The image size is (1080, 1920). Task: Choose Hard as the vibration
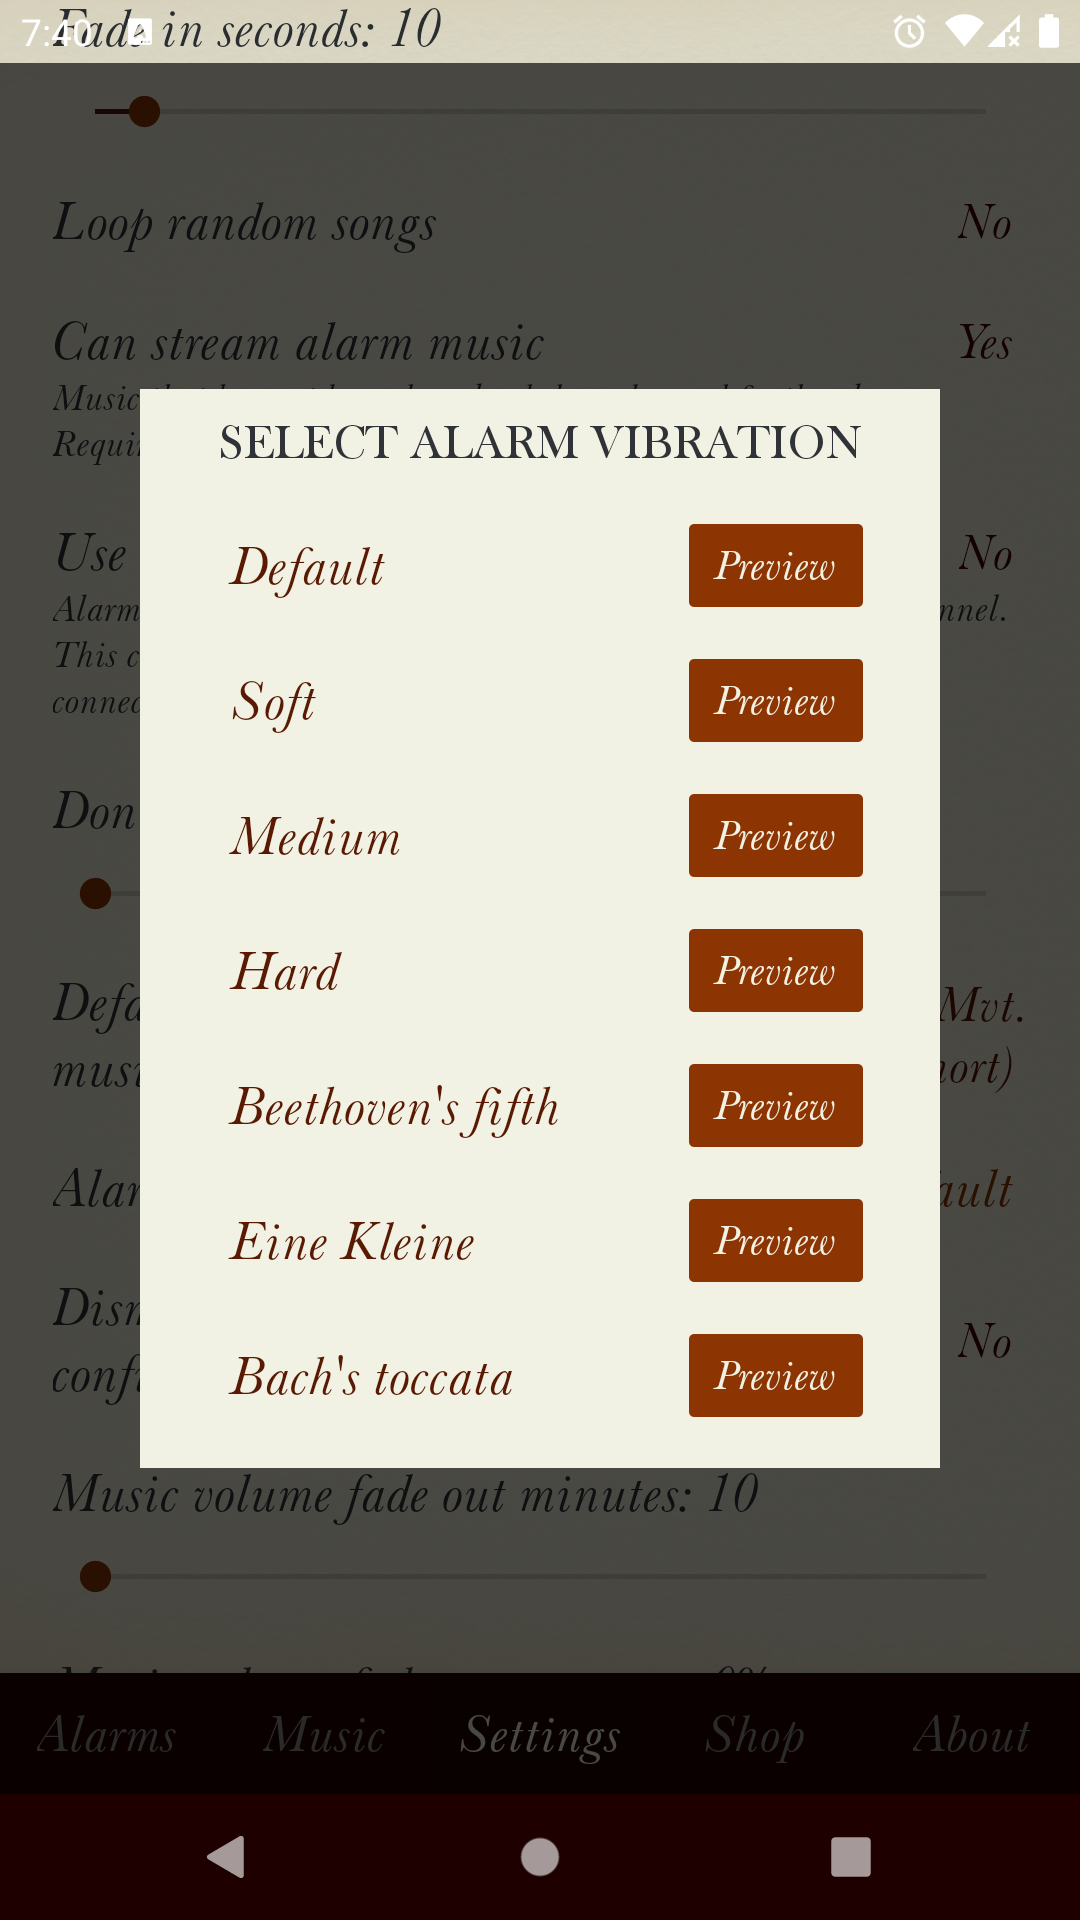[x=286, y=972]
